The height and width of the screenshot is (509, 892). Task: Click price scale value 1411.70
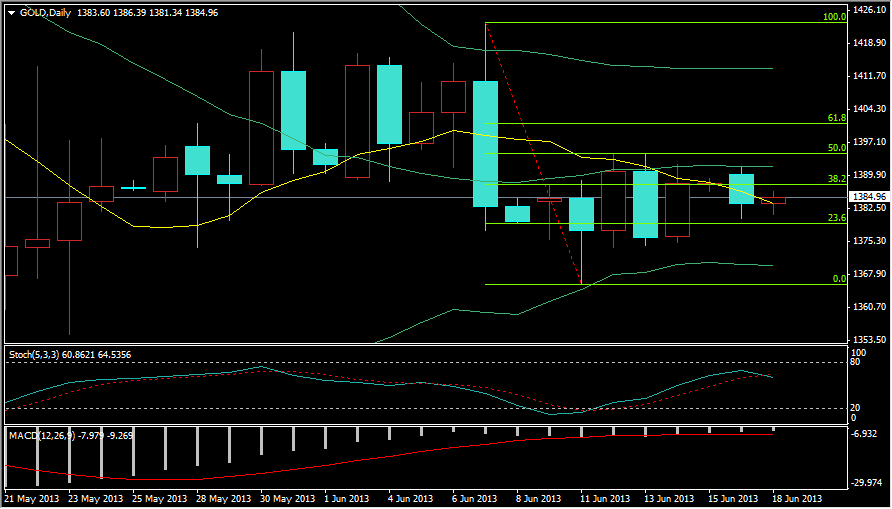tap(868, 76)
